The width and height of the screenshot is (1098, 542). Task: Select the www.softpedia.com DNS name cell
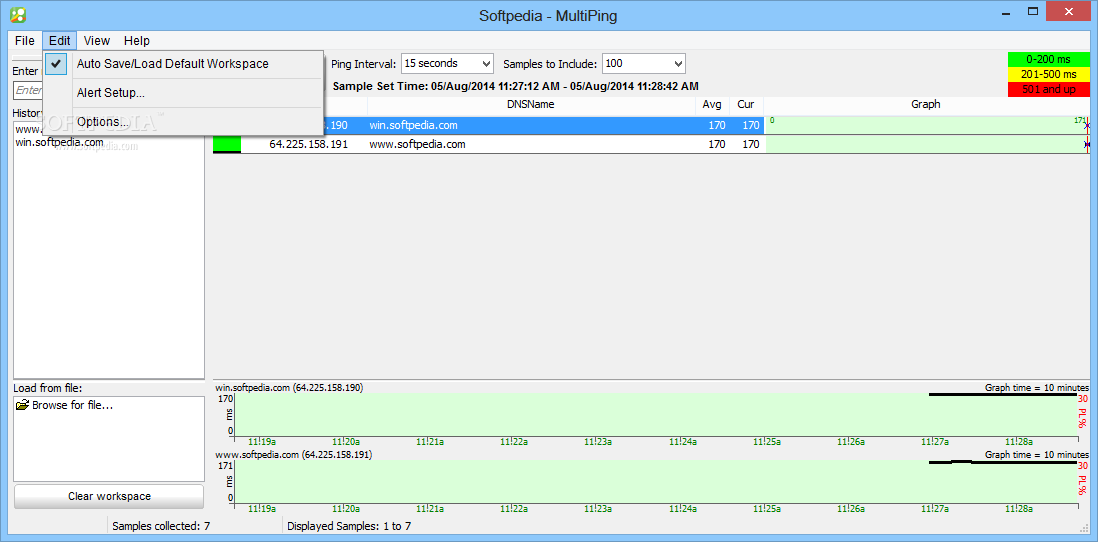click(x=417, y=145)
